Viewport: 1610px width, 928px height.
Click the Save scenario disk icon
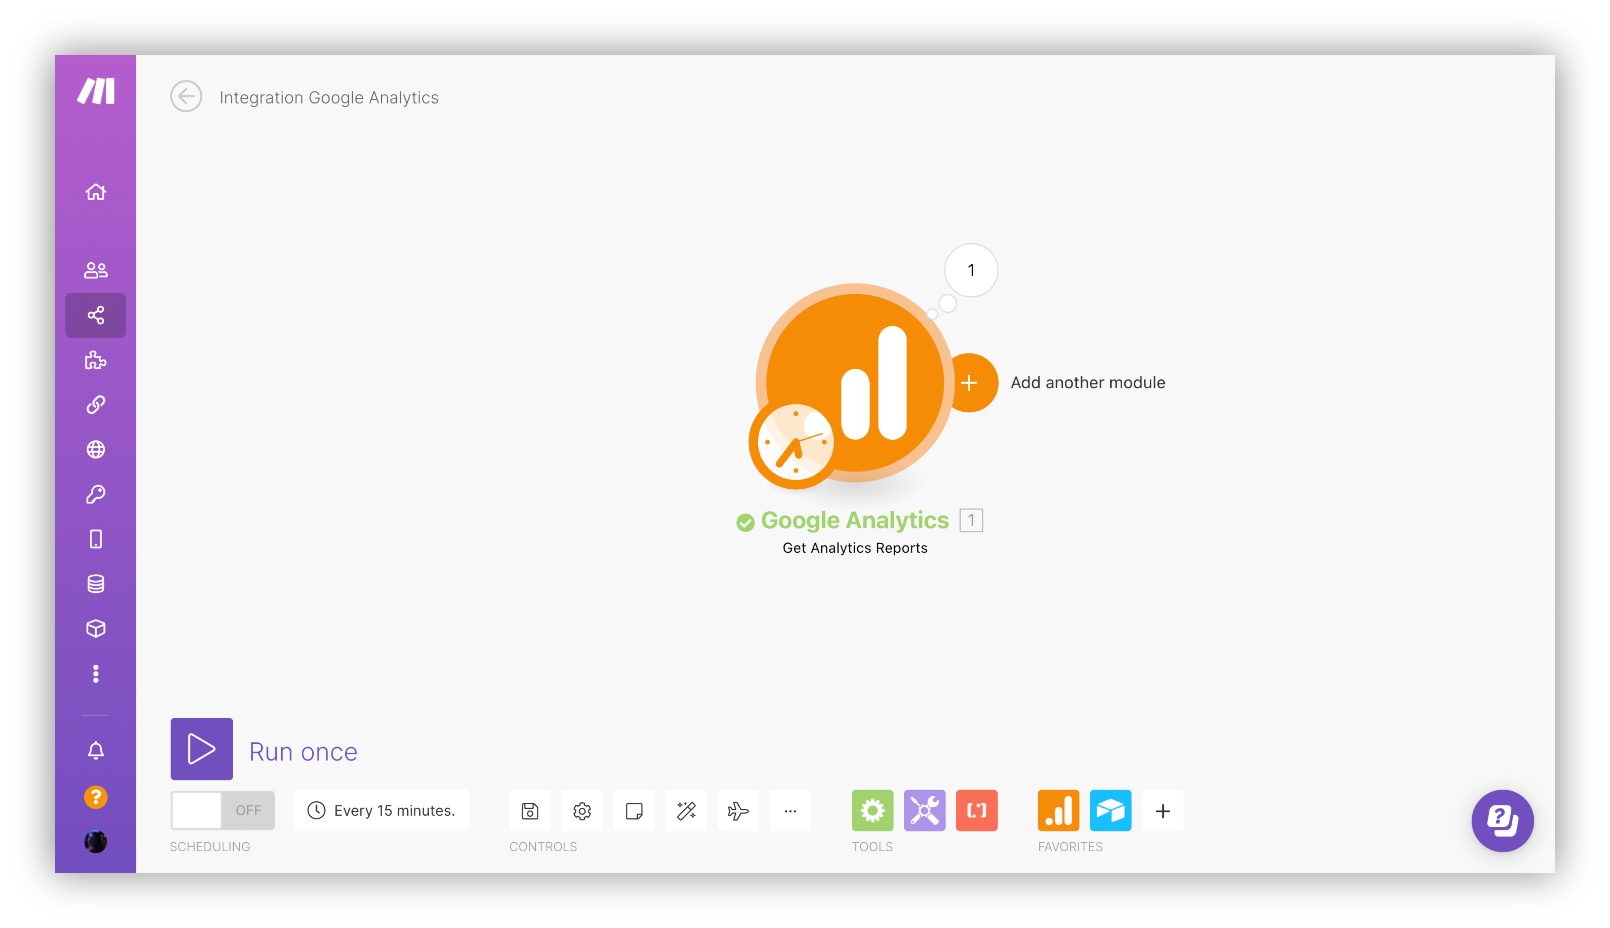pos(530,811)
